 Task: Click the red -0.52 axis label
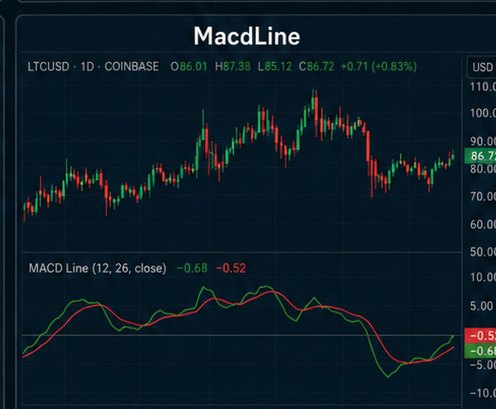point(480,336)
